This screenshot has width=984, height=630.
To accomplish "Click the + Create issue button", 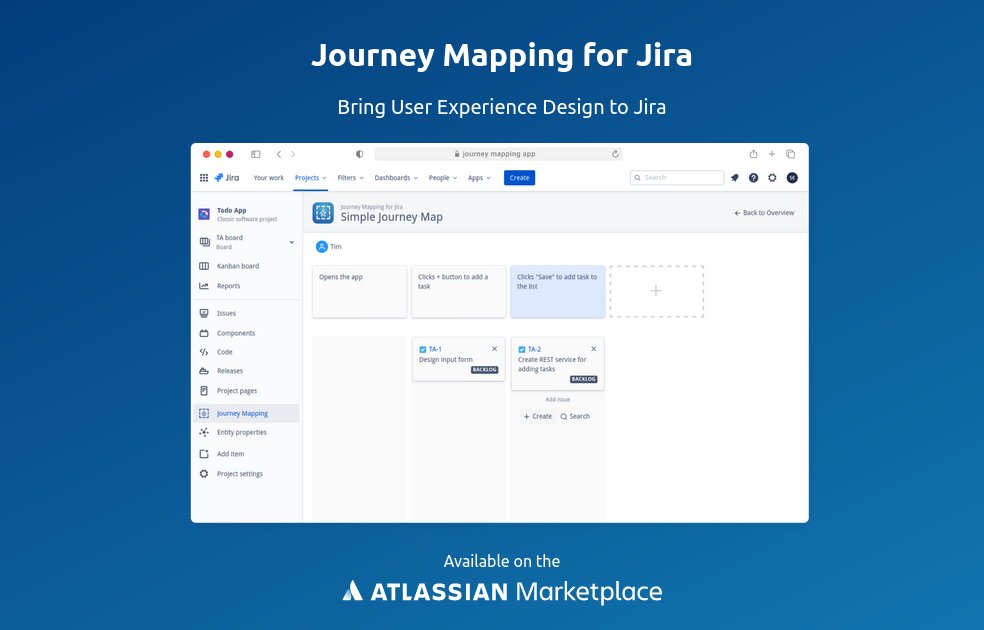I will pyautogui.click(x=538, y=416).
